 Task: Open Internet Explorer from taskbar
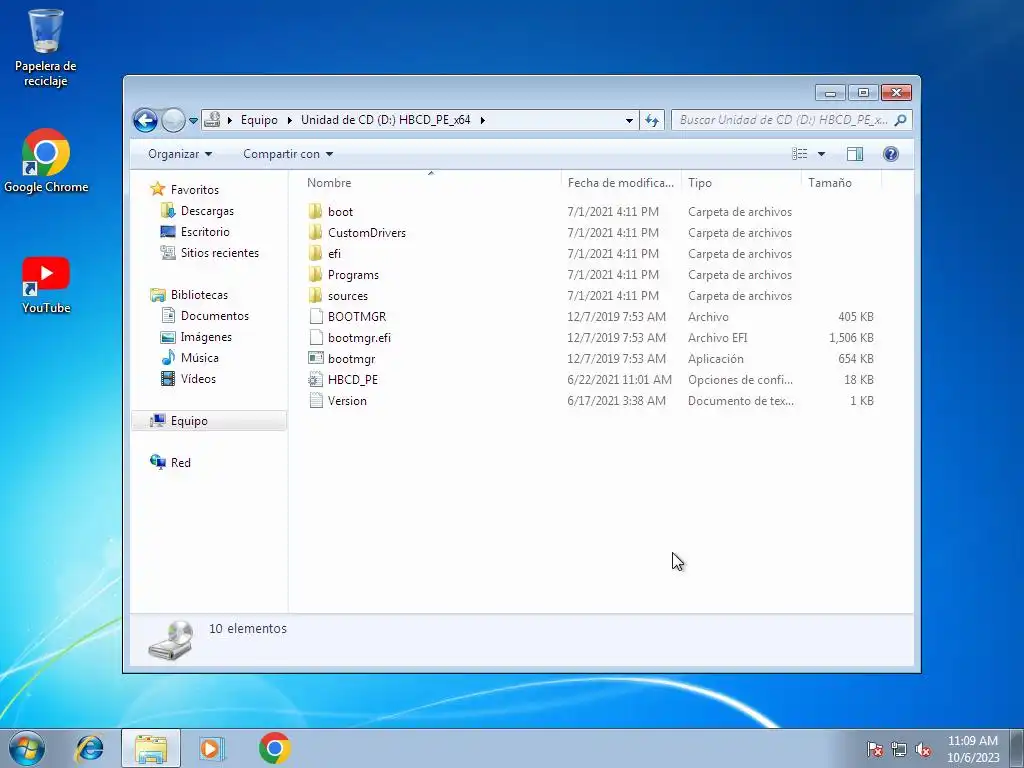pos(89,748)
